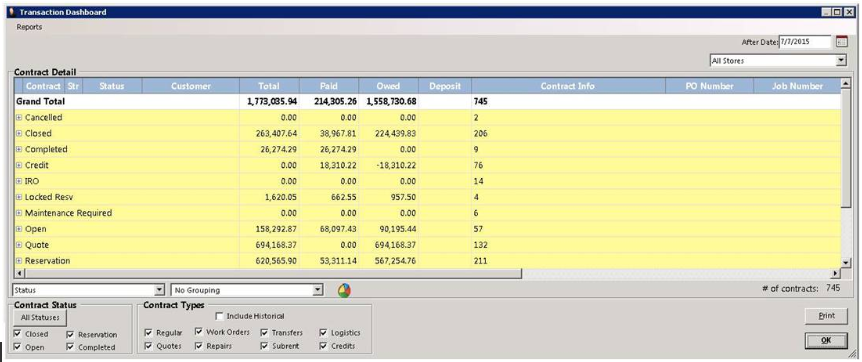Click the Credit owed value -18,310.22
This screenshot has height=362, width=862.
[x=395, y=166]
